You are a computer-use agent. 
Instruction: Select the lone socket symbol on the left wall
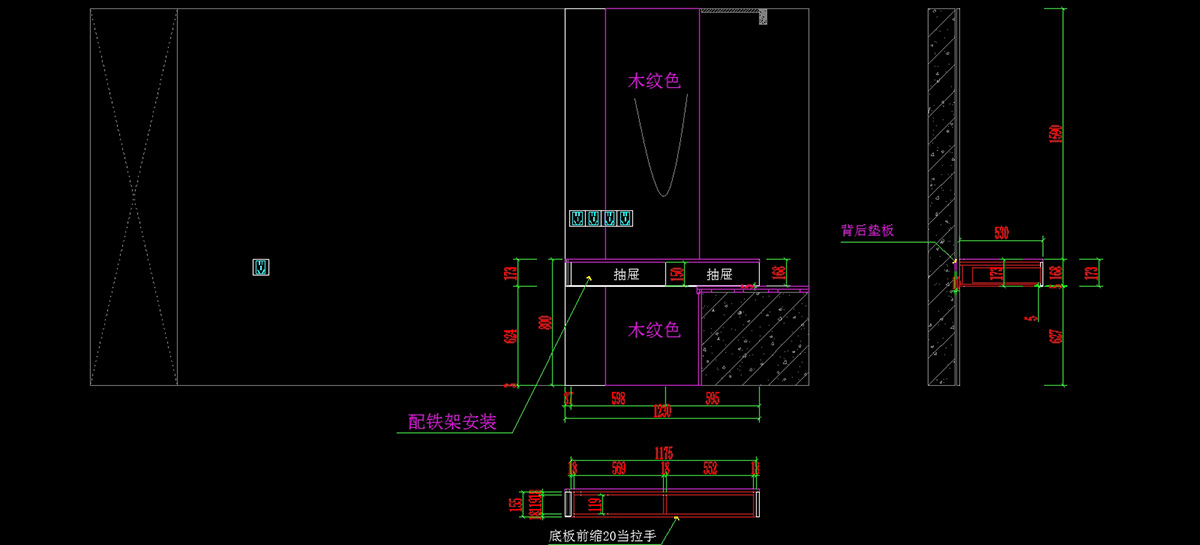261,267
